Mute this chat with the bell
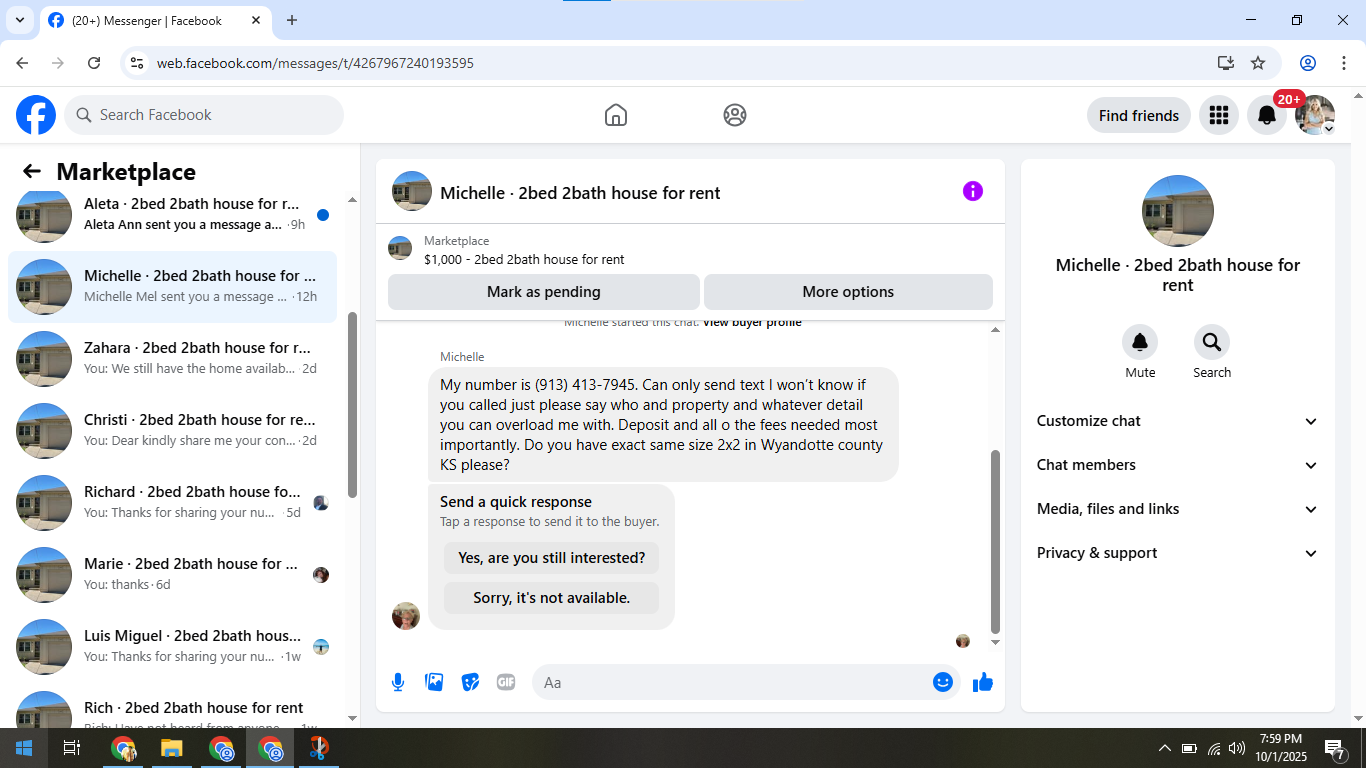 click(x=1140, y=343)
